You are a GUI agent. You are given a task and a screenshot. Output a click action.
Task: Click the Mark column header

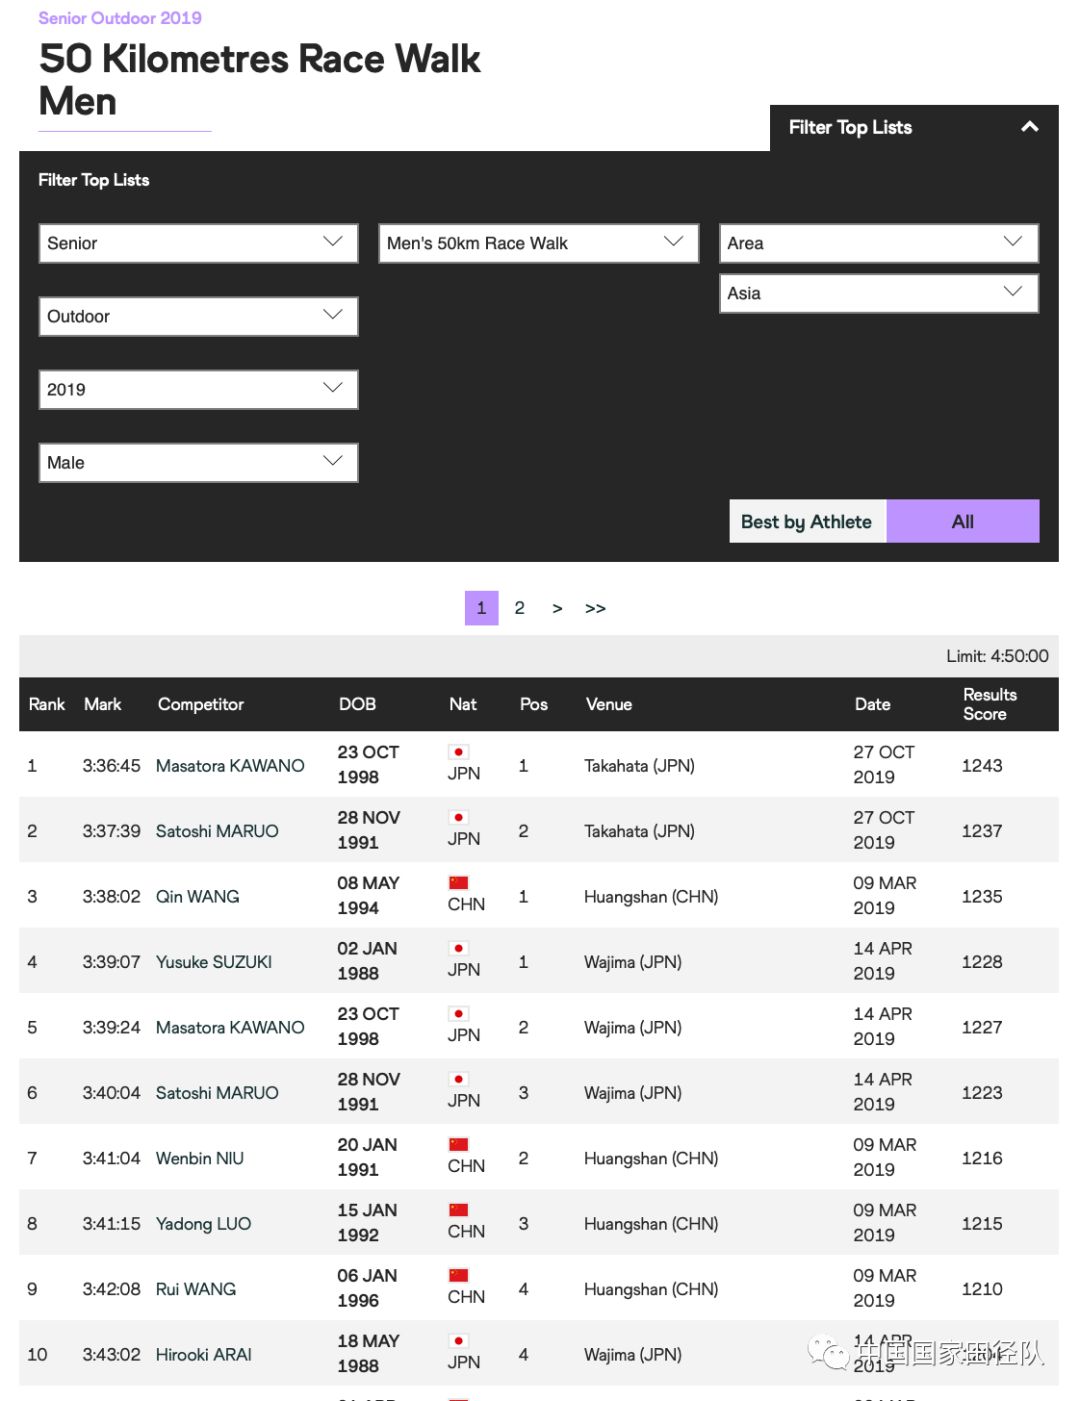[103, 704]
